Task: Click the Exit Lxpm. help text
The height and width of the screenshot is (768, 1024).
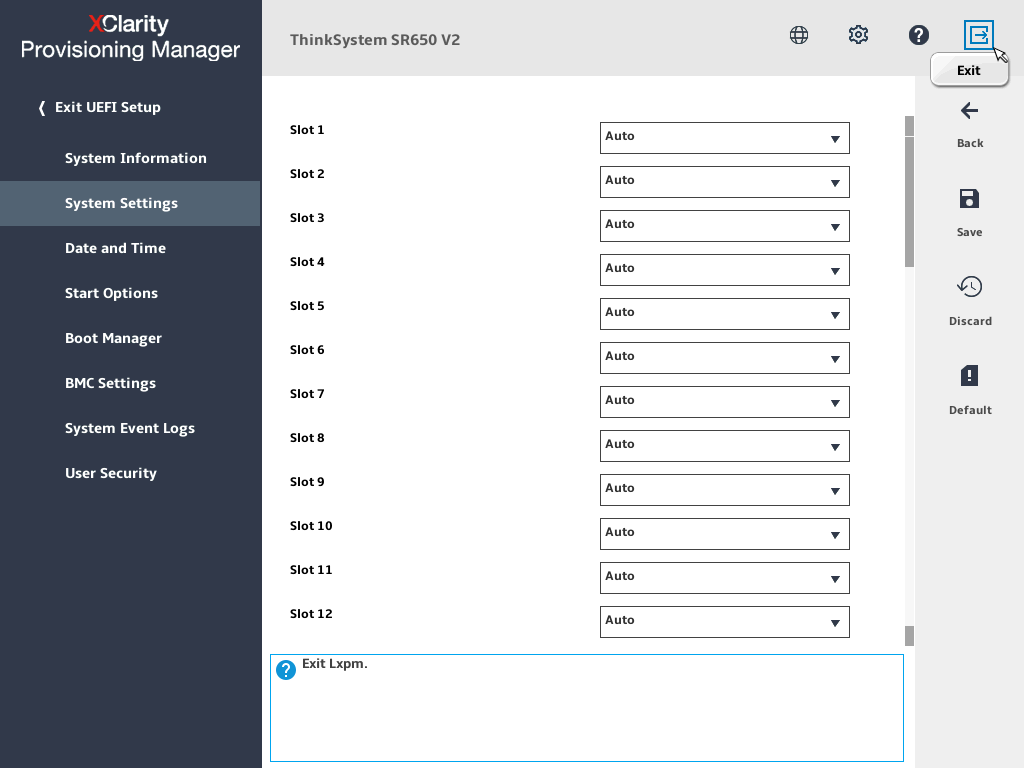Action: pyautogui.click(x=334, y=664)
